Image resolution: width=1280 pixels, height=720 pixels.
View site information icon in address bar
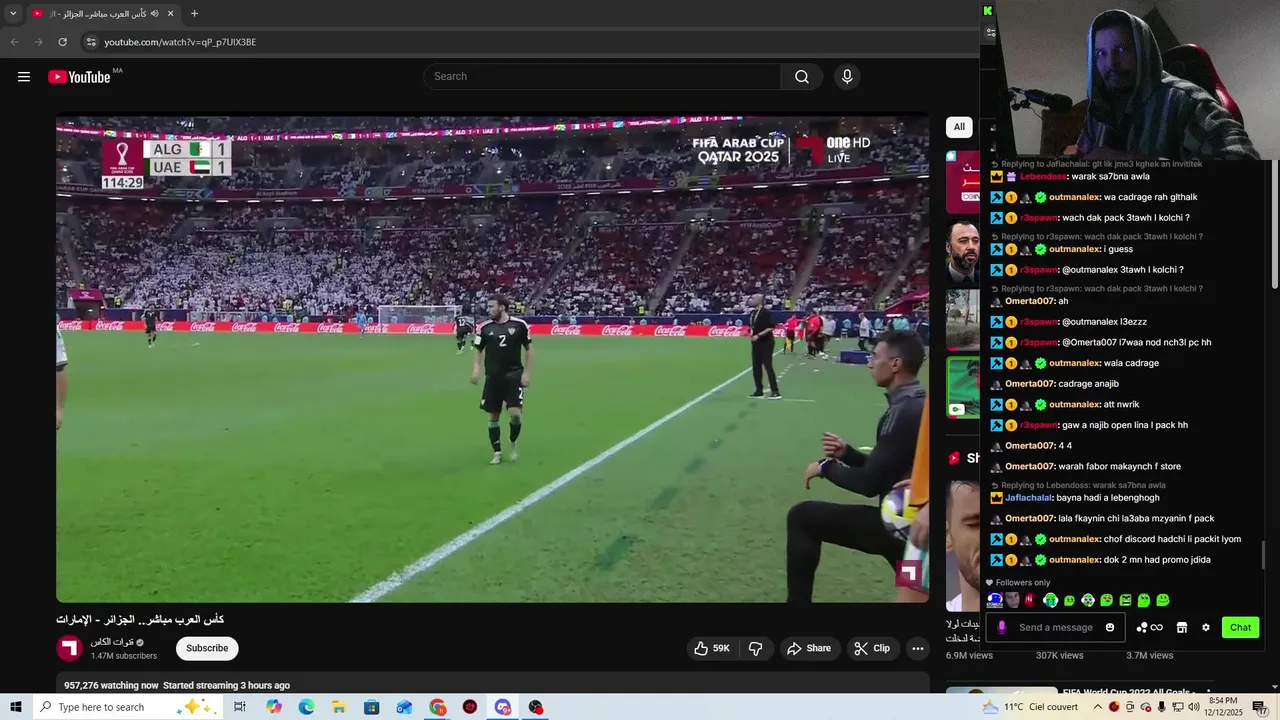91,42
